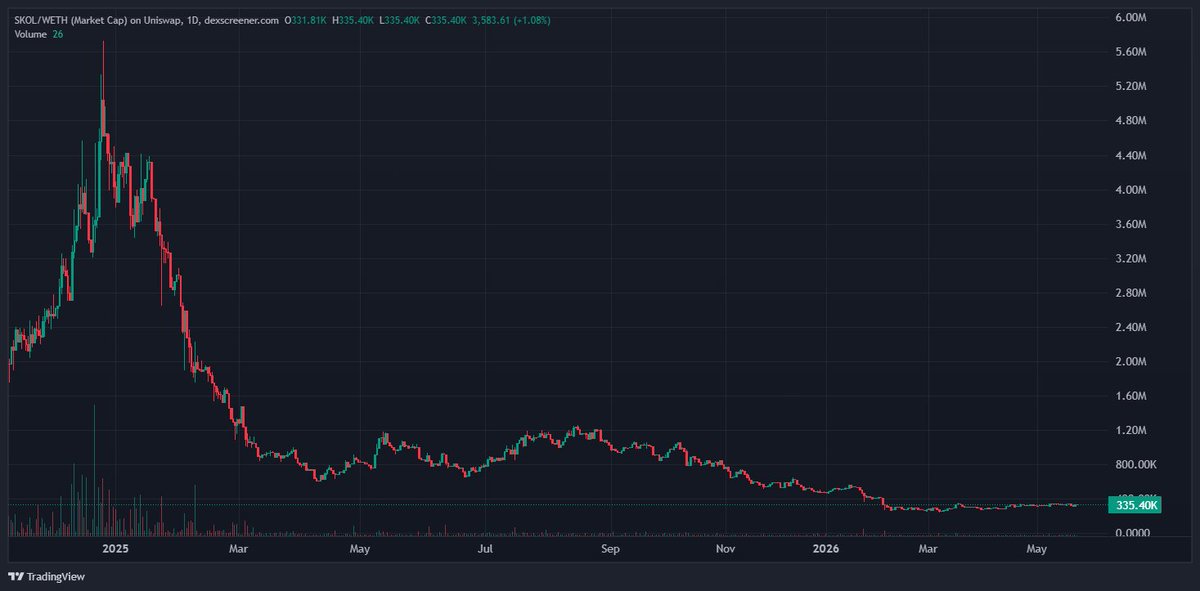Image resolution: width=1200 pixels, height=591 pixels.
Task: Select the Volume indicator label
Action: pyautogui.click(x=31, y=35)
